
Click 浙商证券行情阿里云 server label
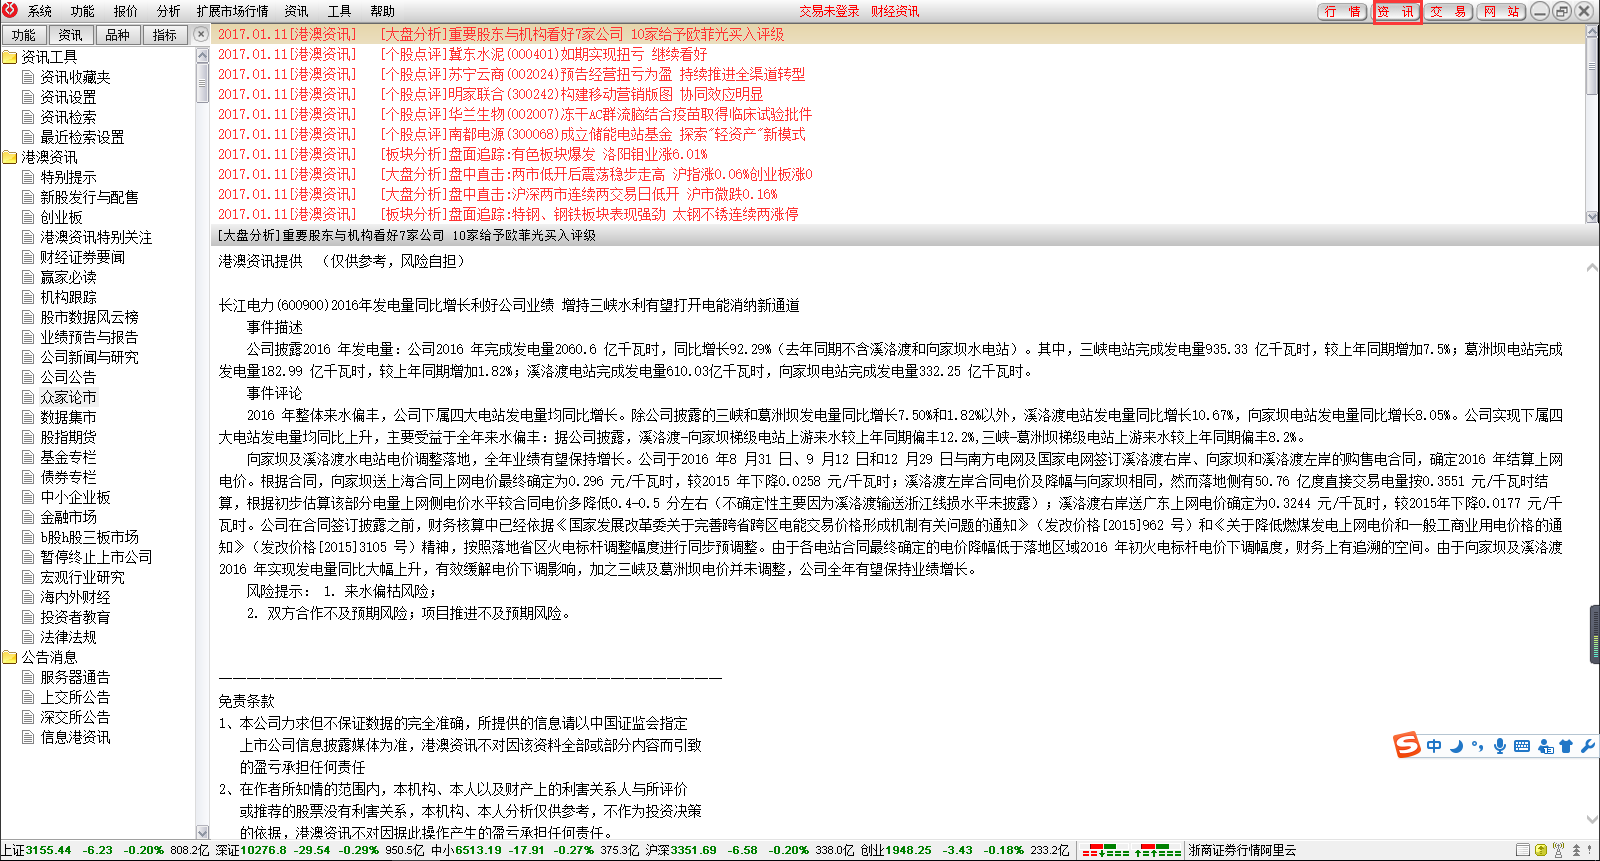pos(1242,851)
